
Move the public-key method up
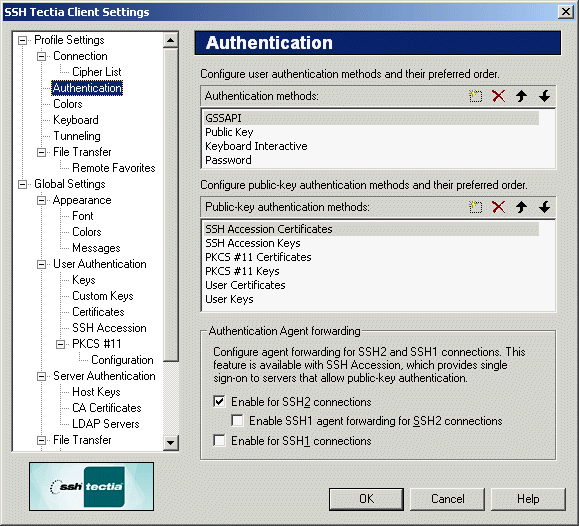521,207
